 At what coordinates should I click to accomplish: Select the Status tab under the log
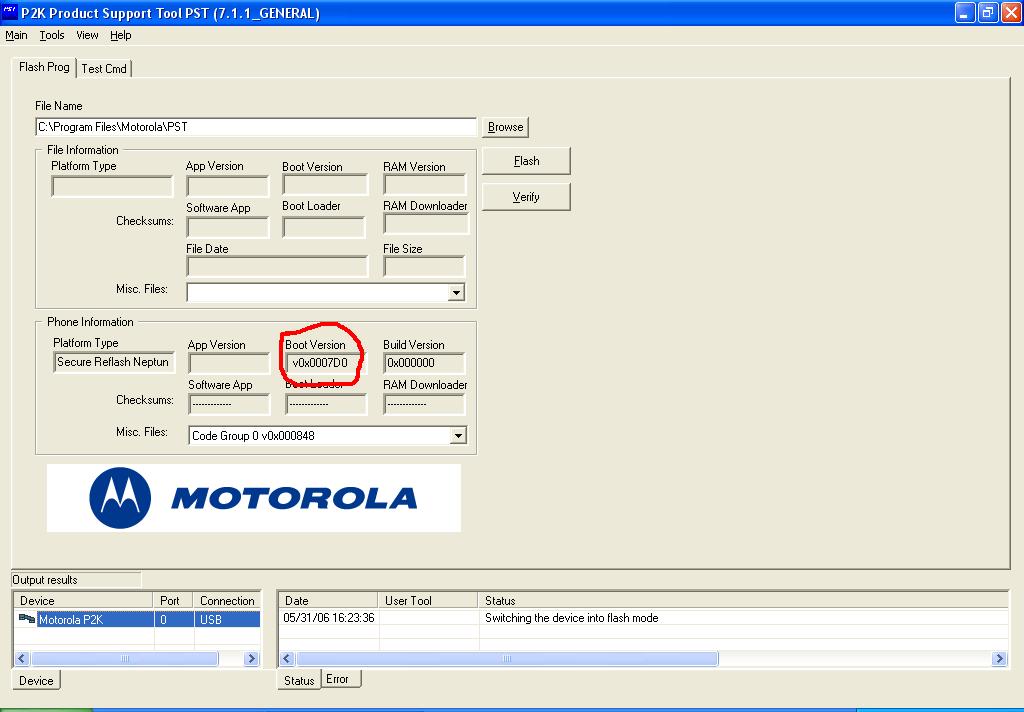pyautogui.click(x=299, y=681)
